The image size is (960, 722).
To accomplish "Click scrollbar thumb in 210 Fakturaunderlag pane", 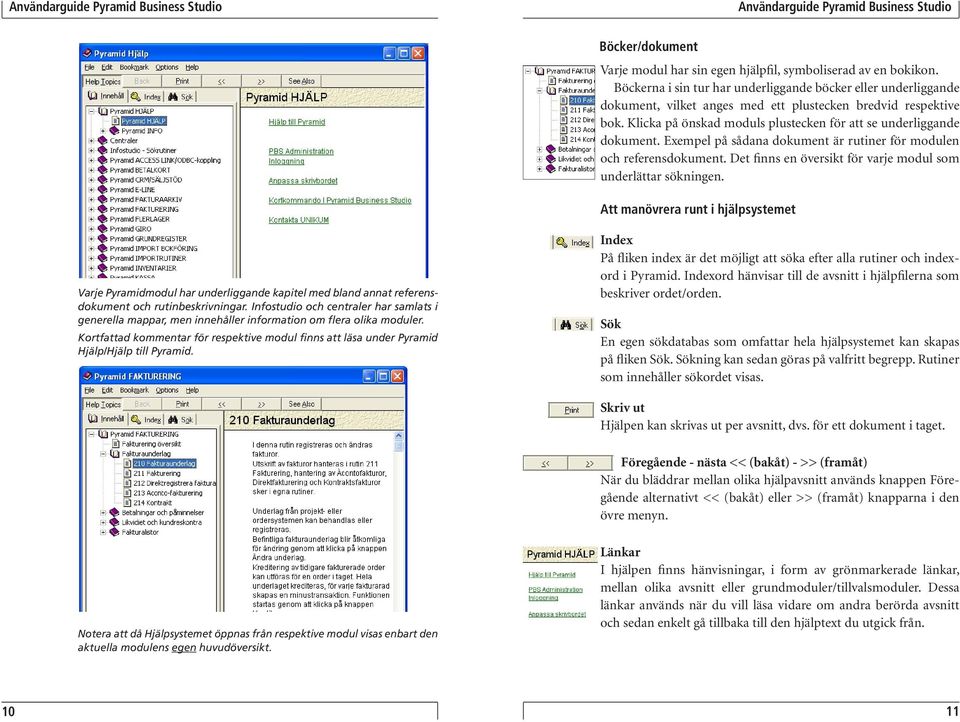I will click(399, 446).
